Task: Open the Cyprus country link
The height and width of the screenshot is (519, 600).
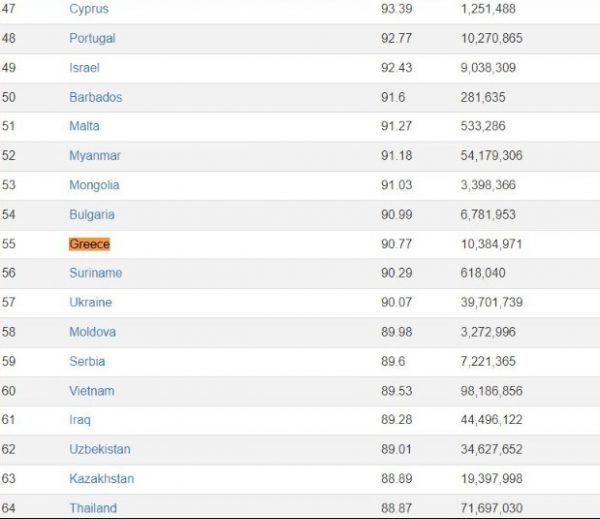Action: pos(89,9)
